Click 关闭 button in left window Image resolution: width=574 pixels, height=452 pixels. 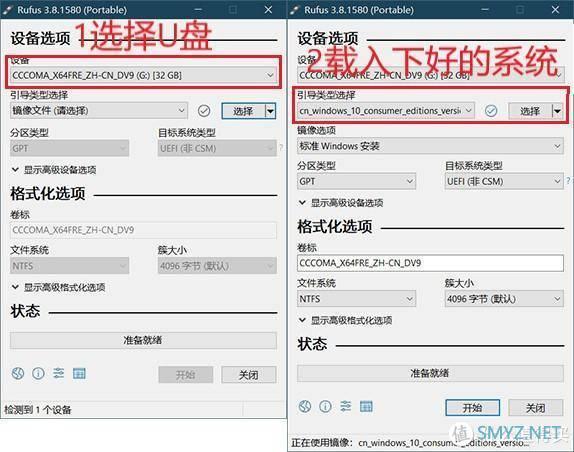(249, 374)
